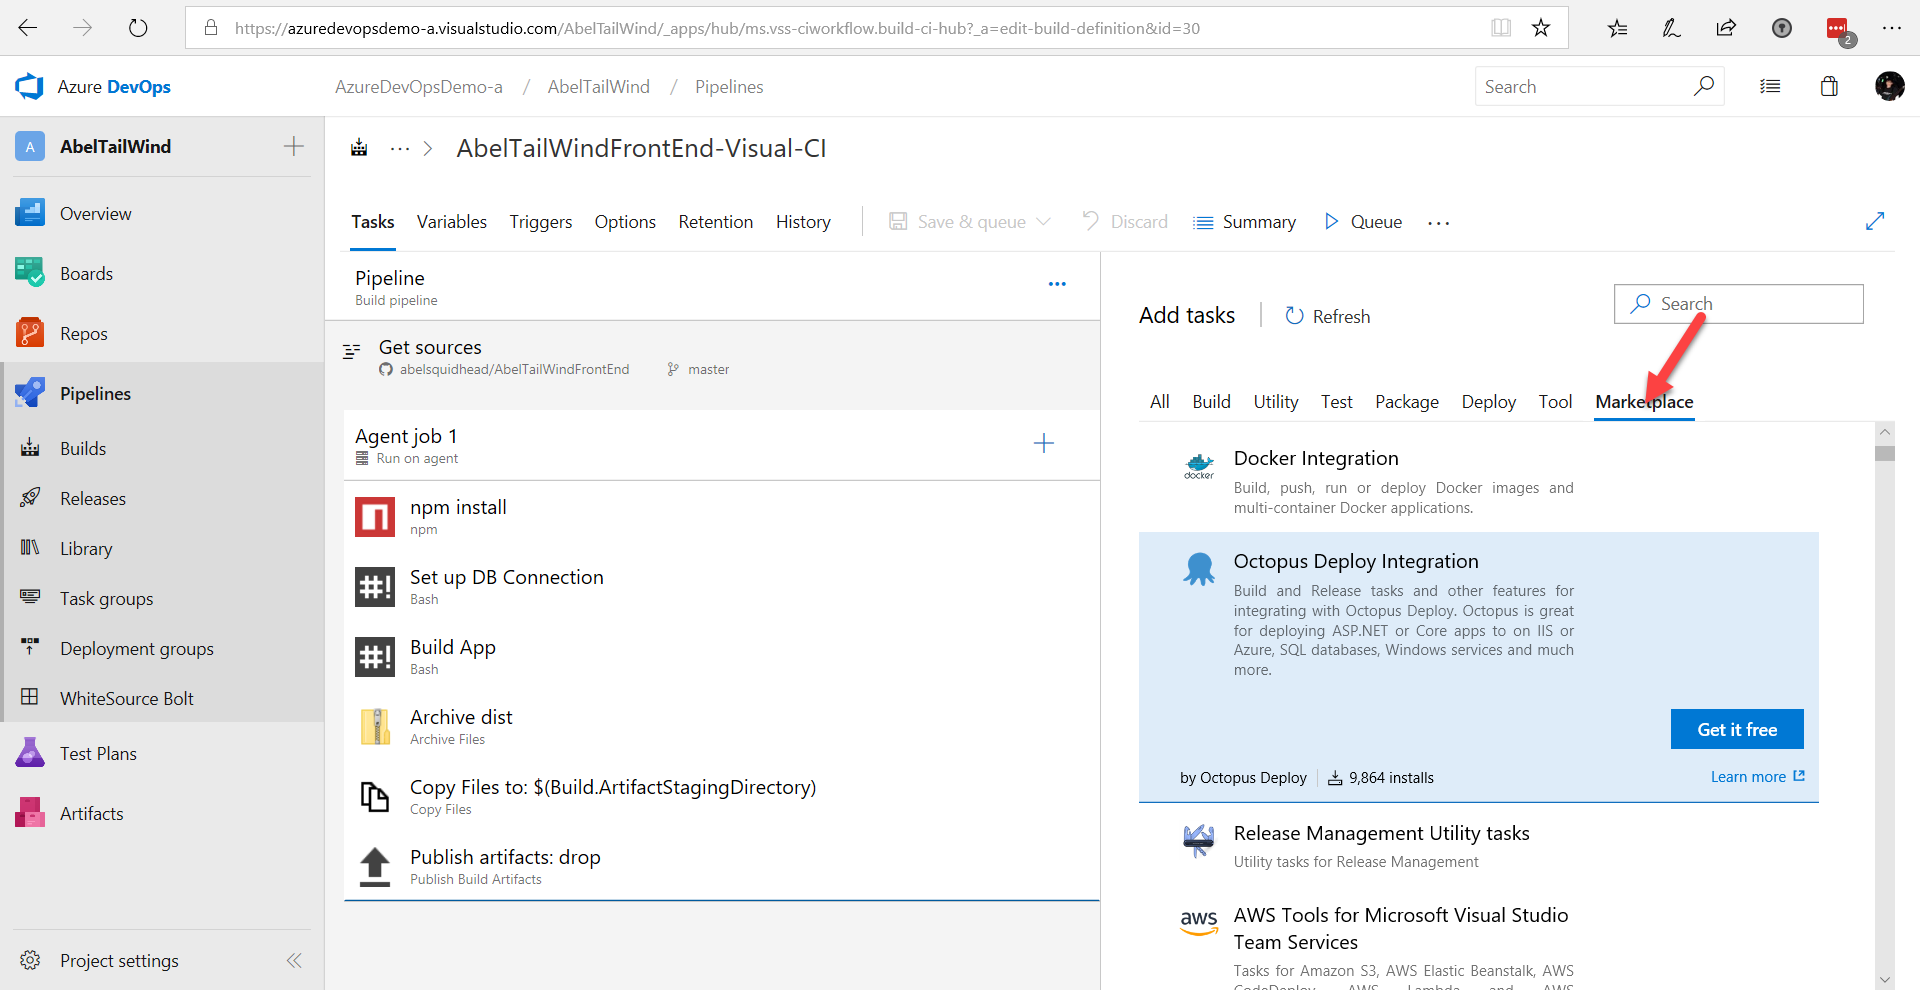
Task: Click Get it free for Octopus Deploy
Action: [1737, 730]
